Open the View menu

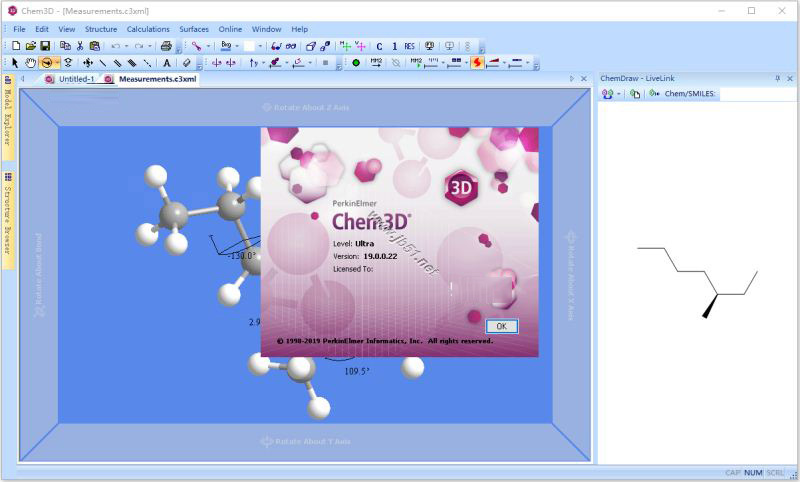pos(66,29)
